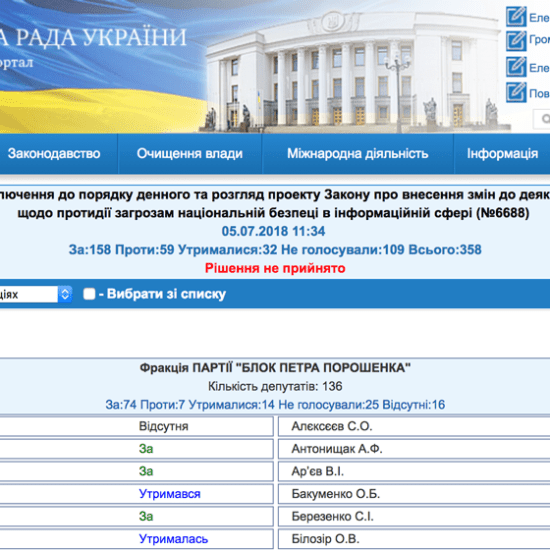This screenshot has width=550, height=550.
Task: Click deputy name 'Березенко С.І.'
Action: click(332, 516)
